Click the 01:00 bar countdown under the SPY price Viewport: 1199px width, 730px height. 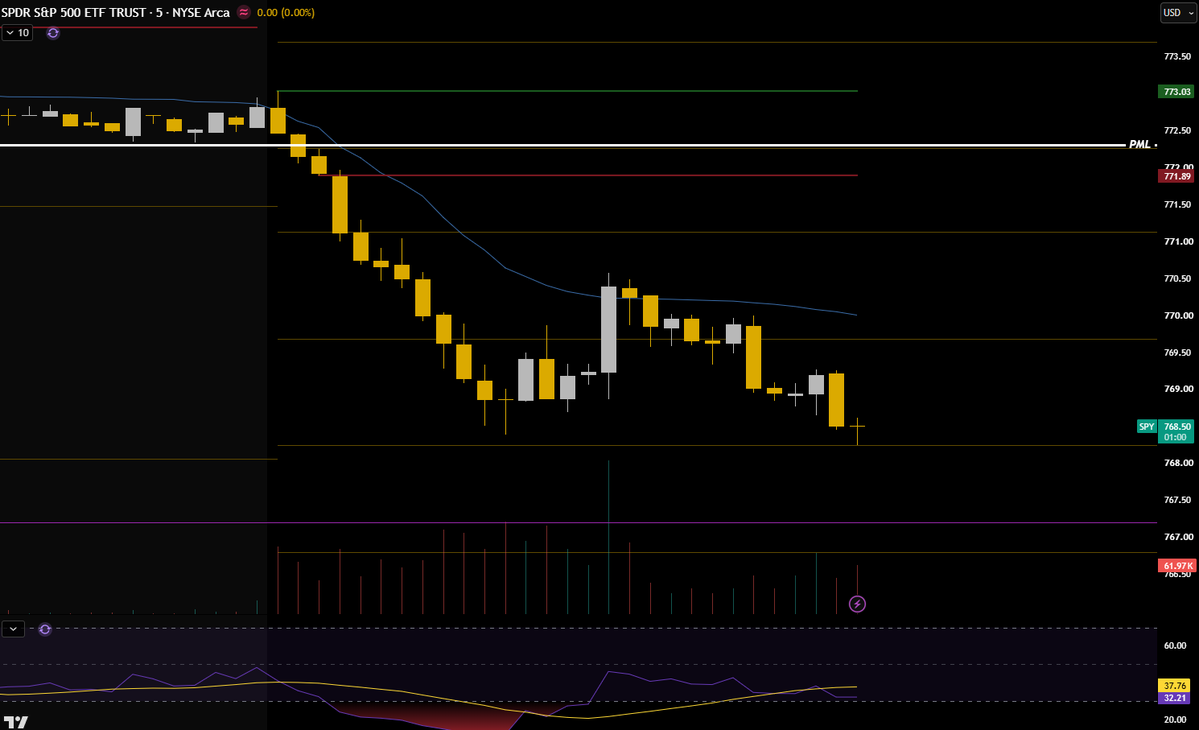click(x=1175, y=437)
